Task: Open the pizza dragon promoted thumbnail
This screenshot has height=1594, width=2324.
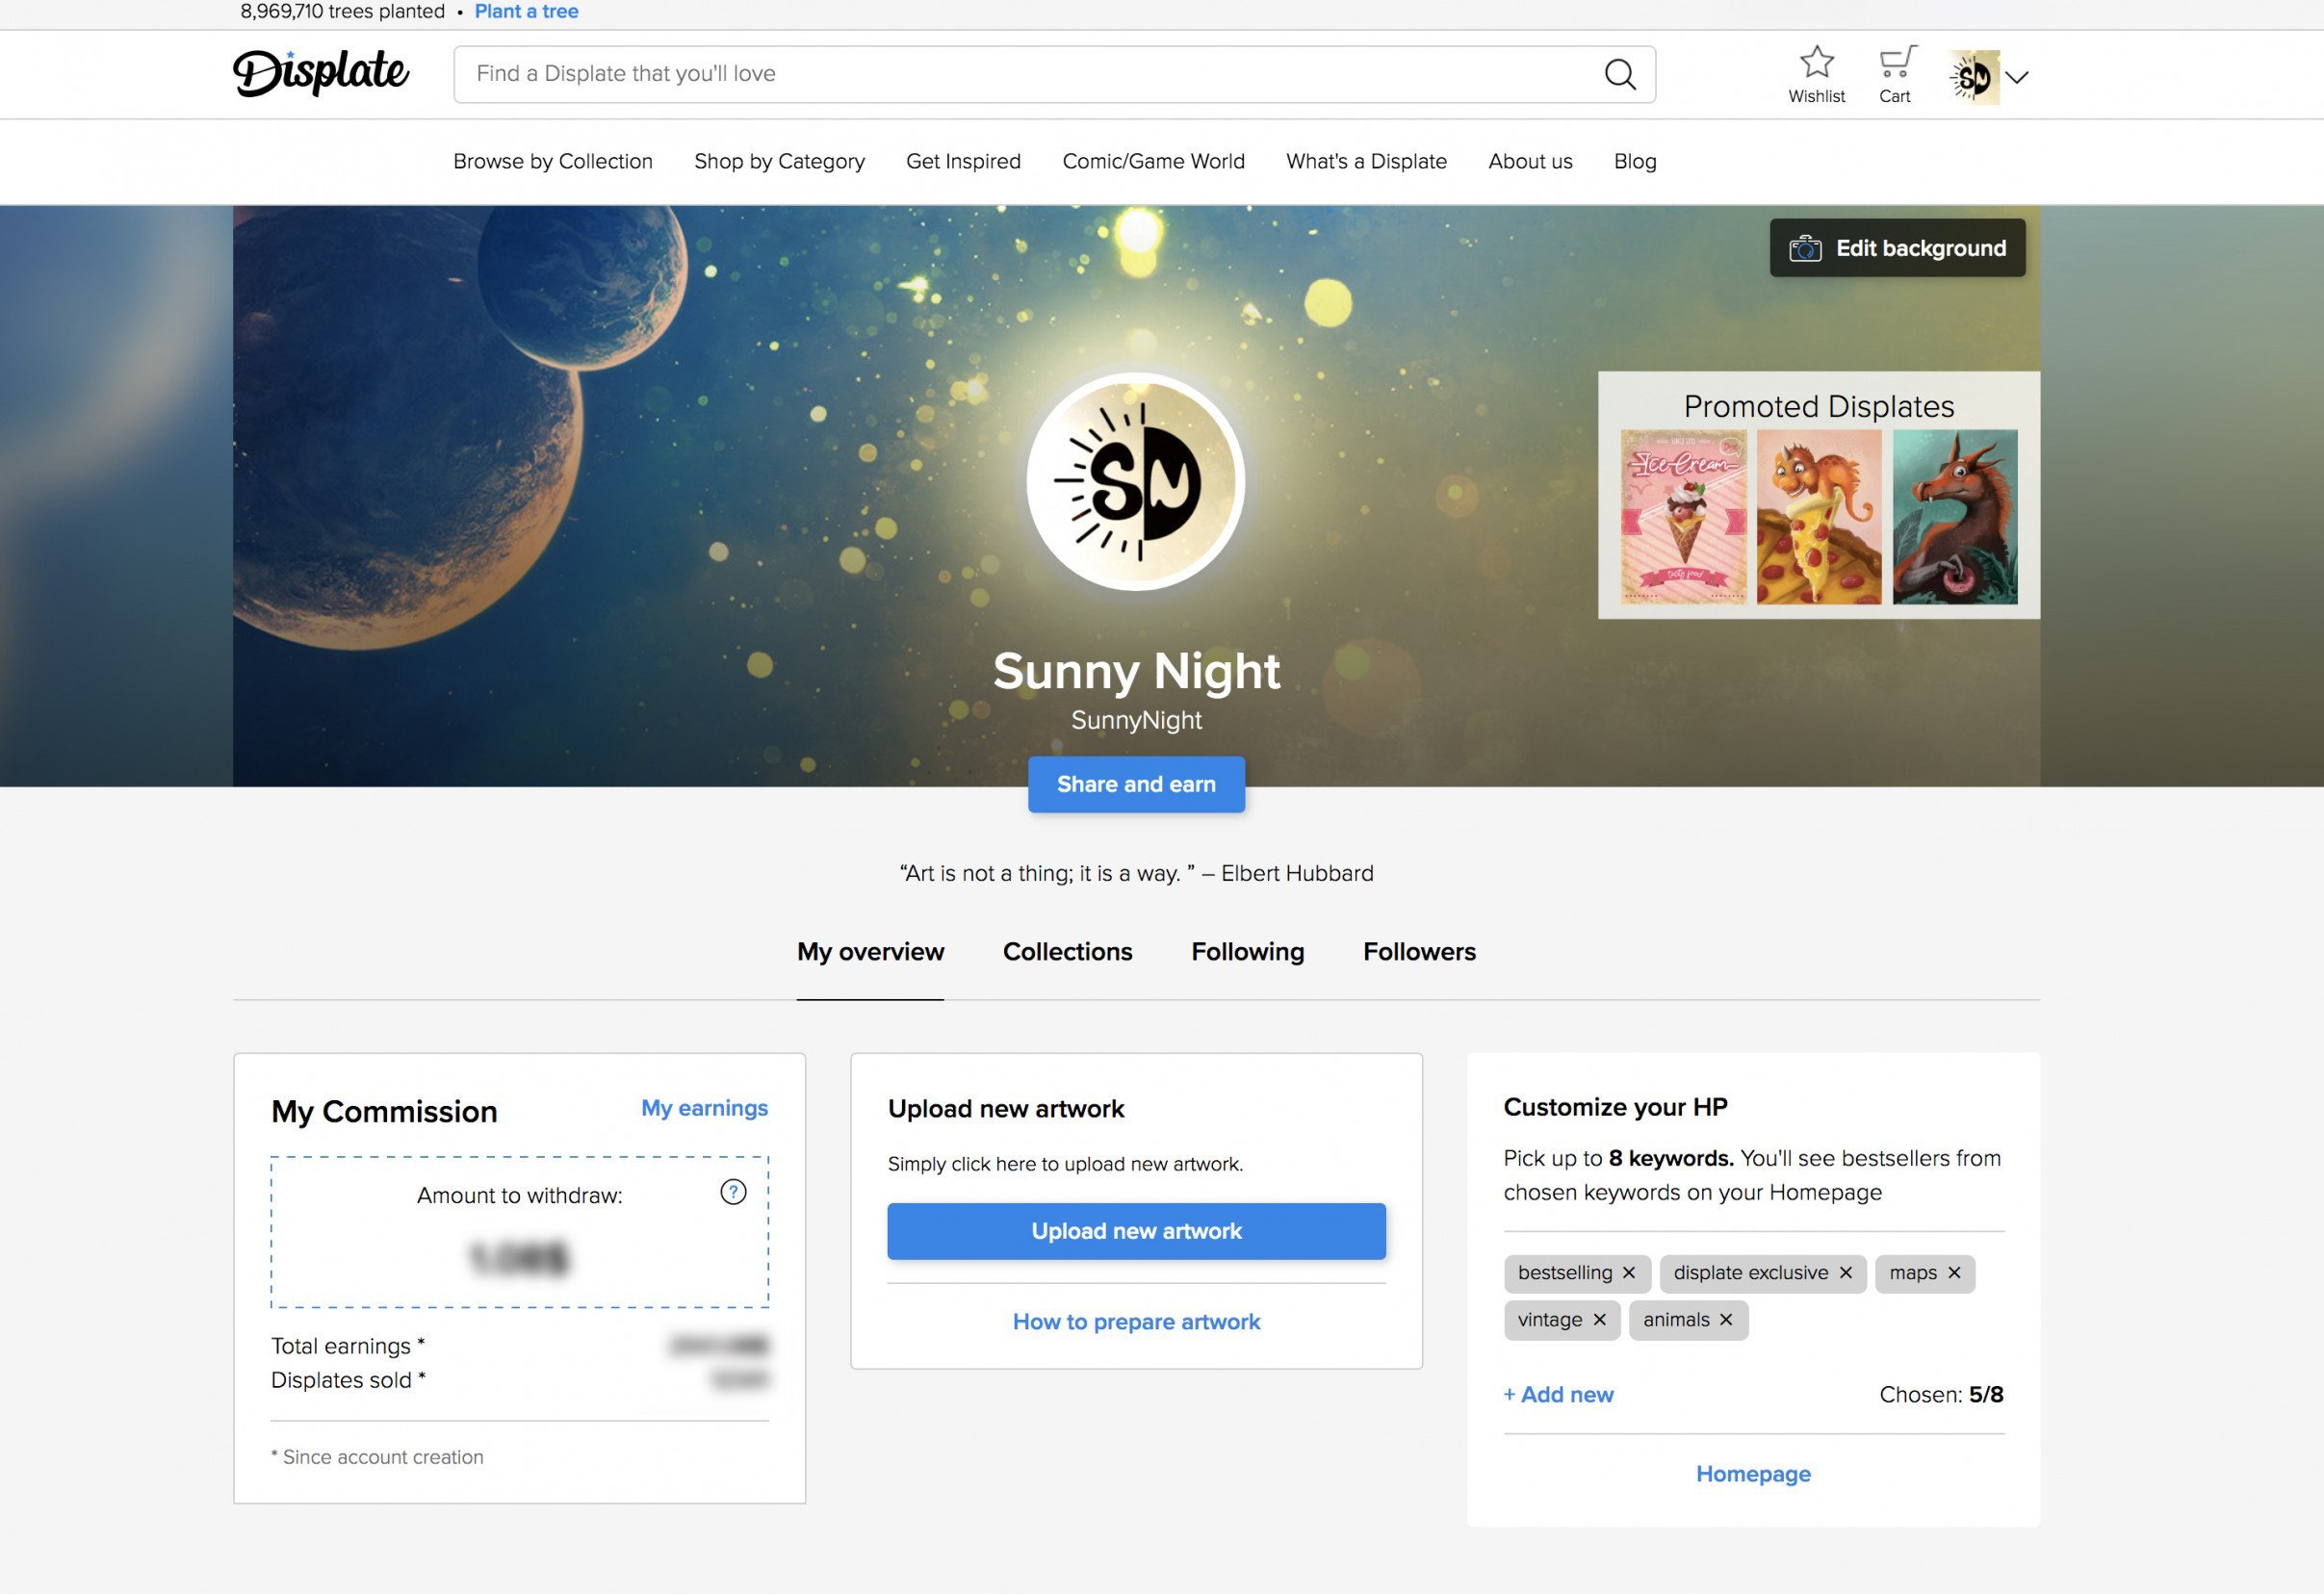Action: coord(1819,517)
